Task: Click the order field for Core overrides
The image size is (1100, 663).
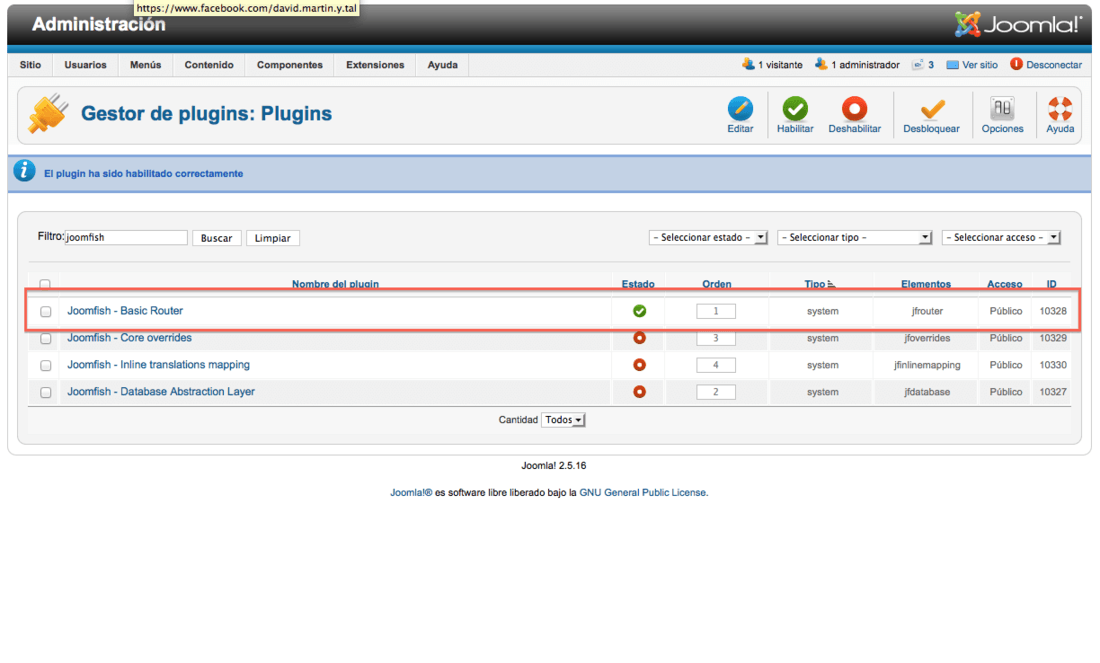Action: pyautogui.click(x=716, y=338)
